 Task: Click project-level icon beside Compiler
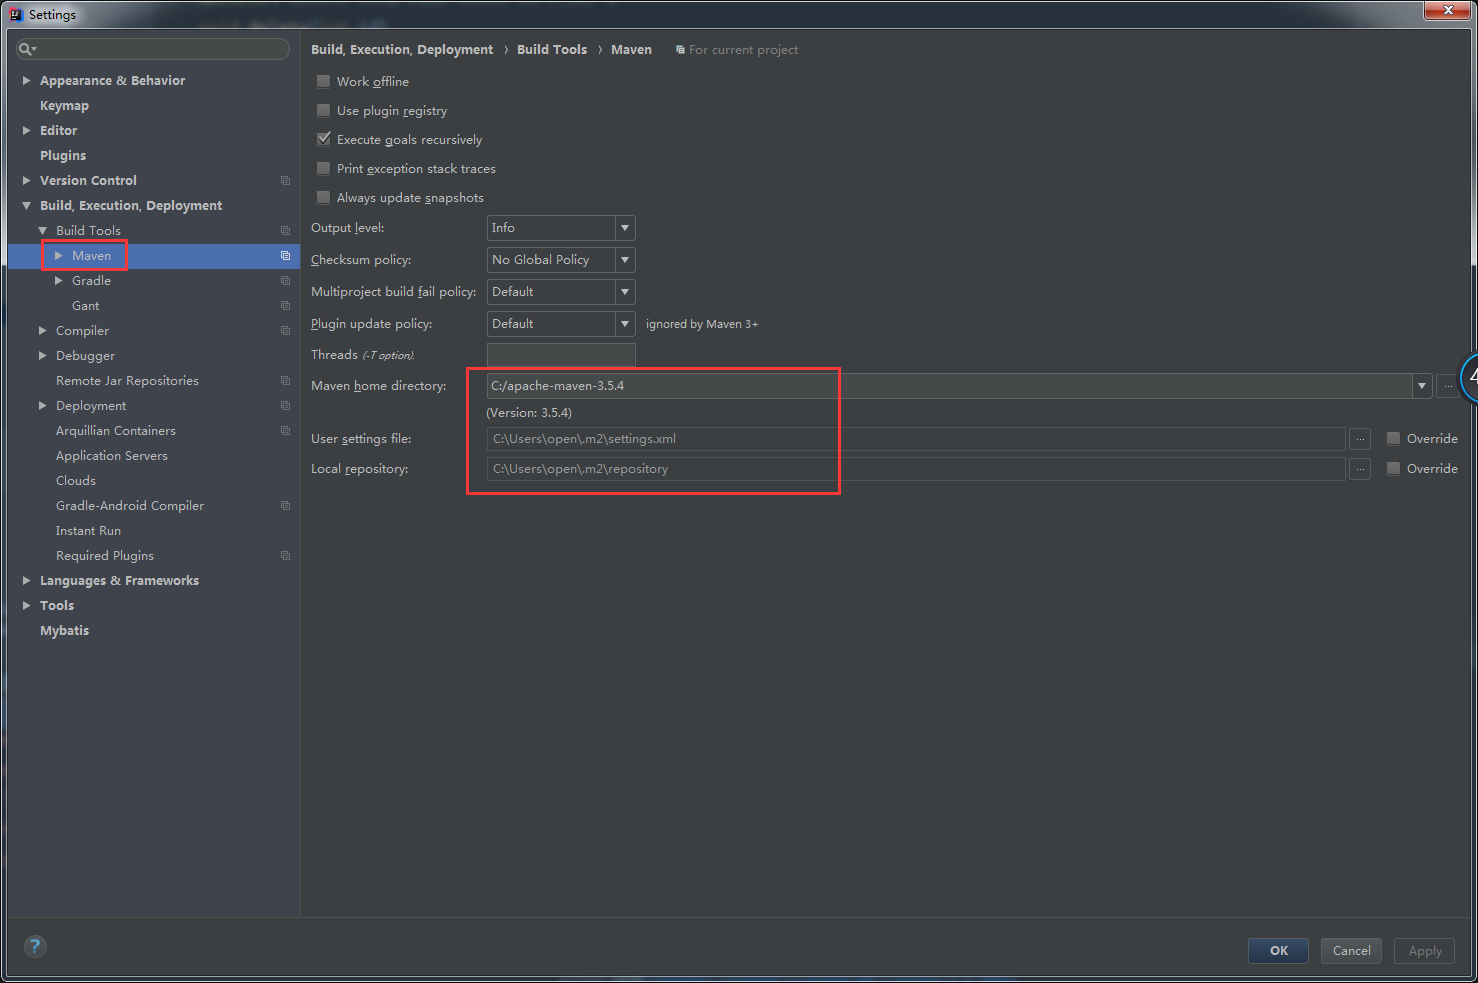(x=285, y=331)
